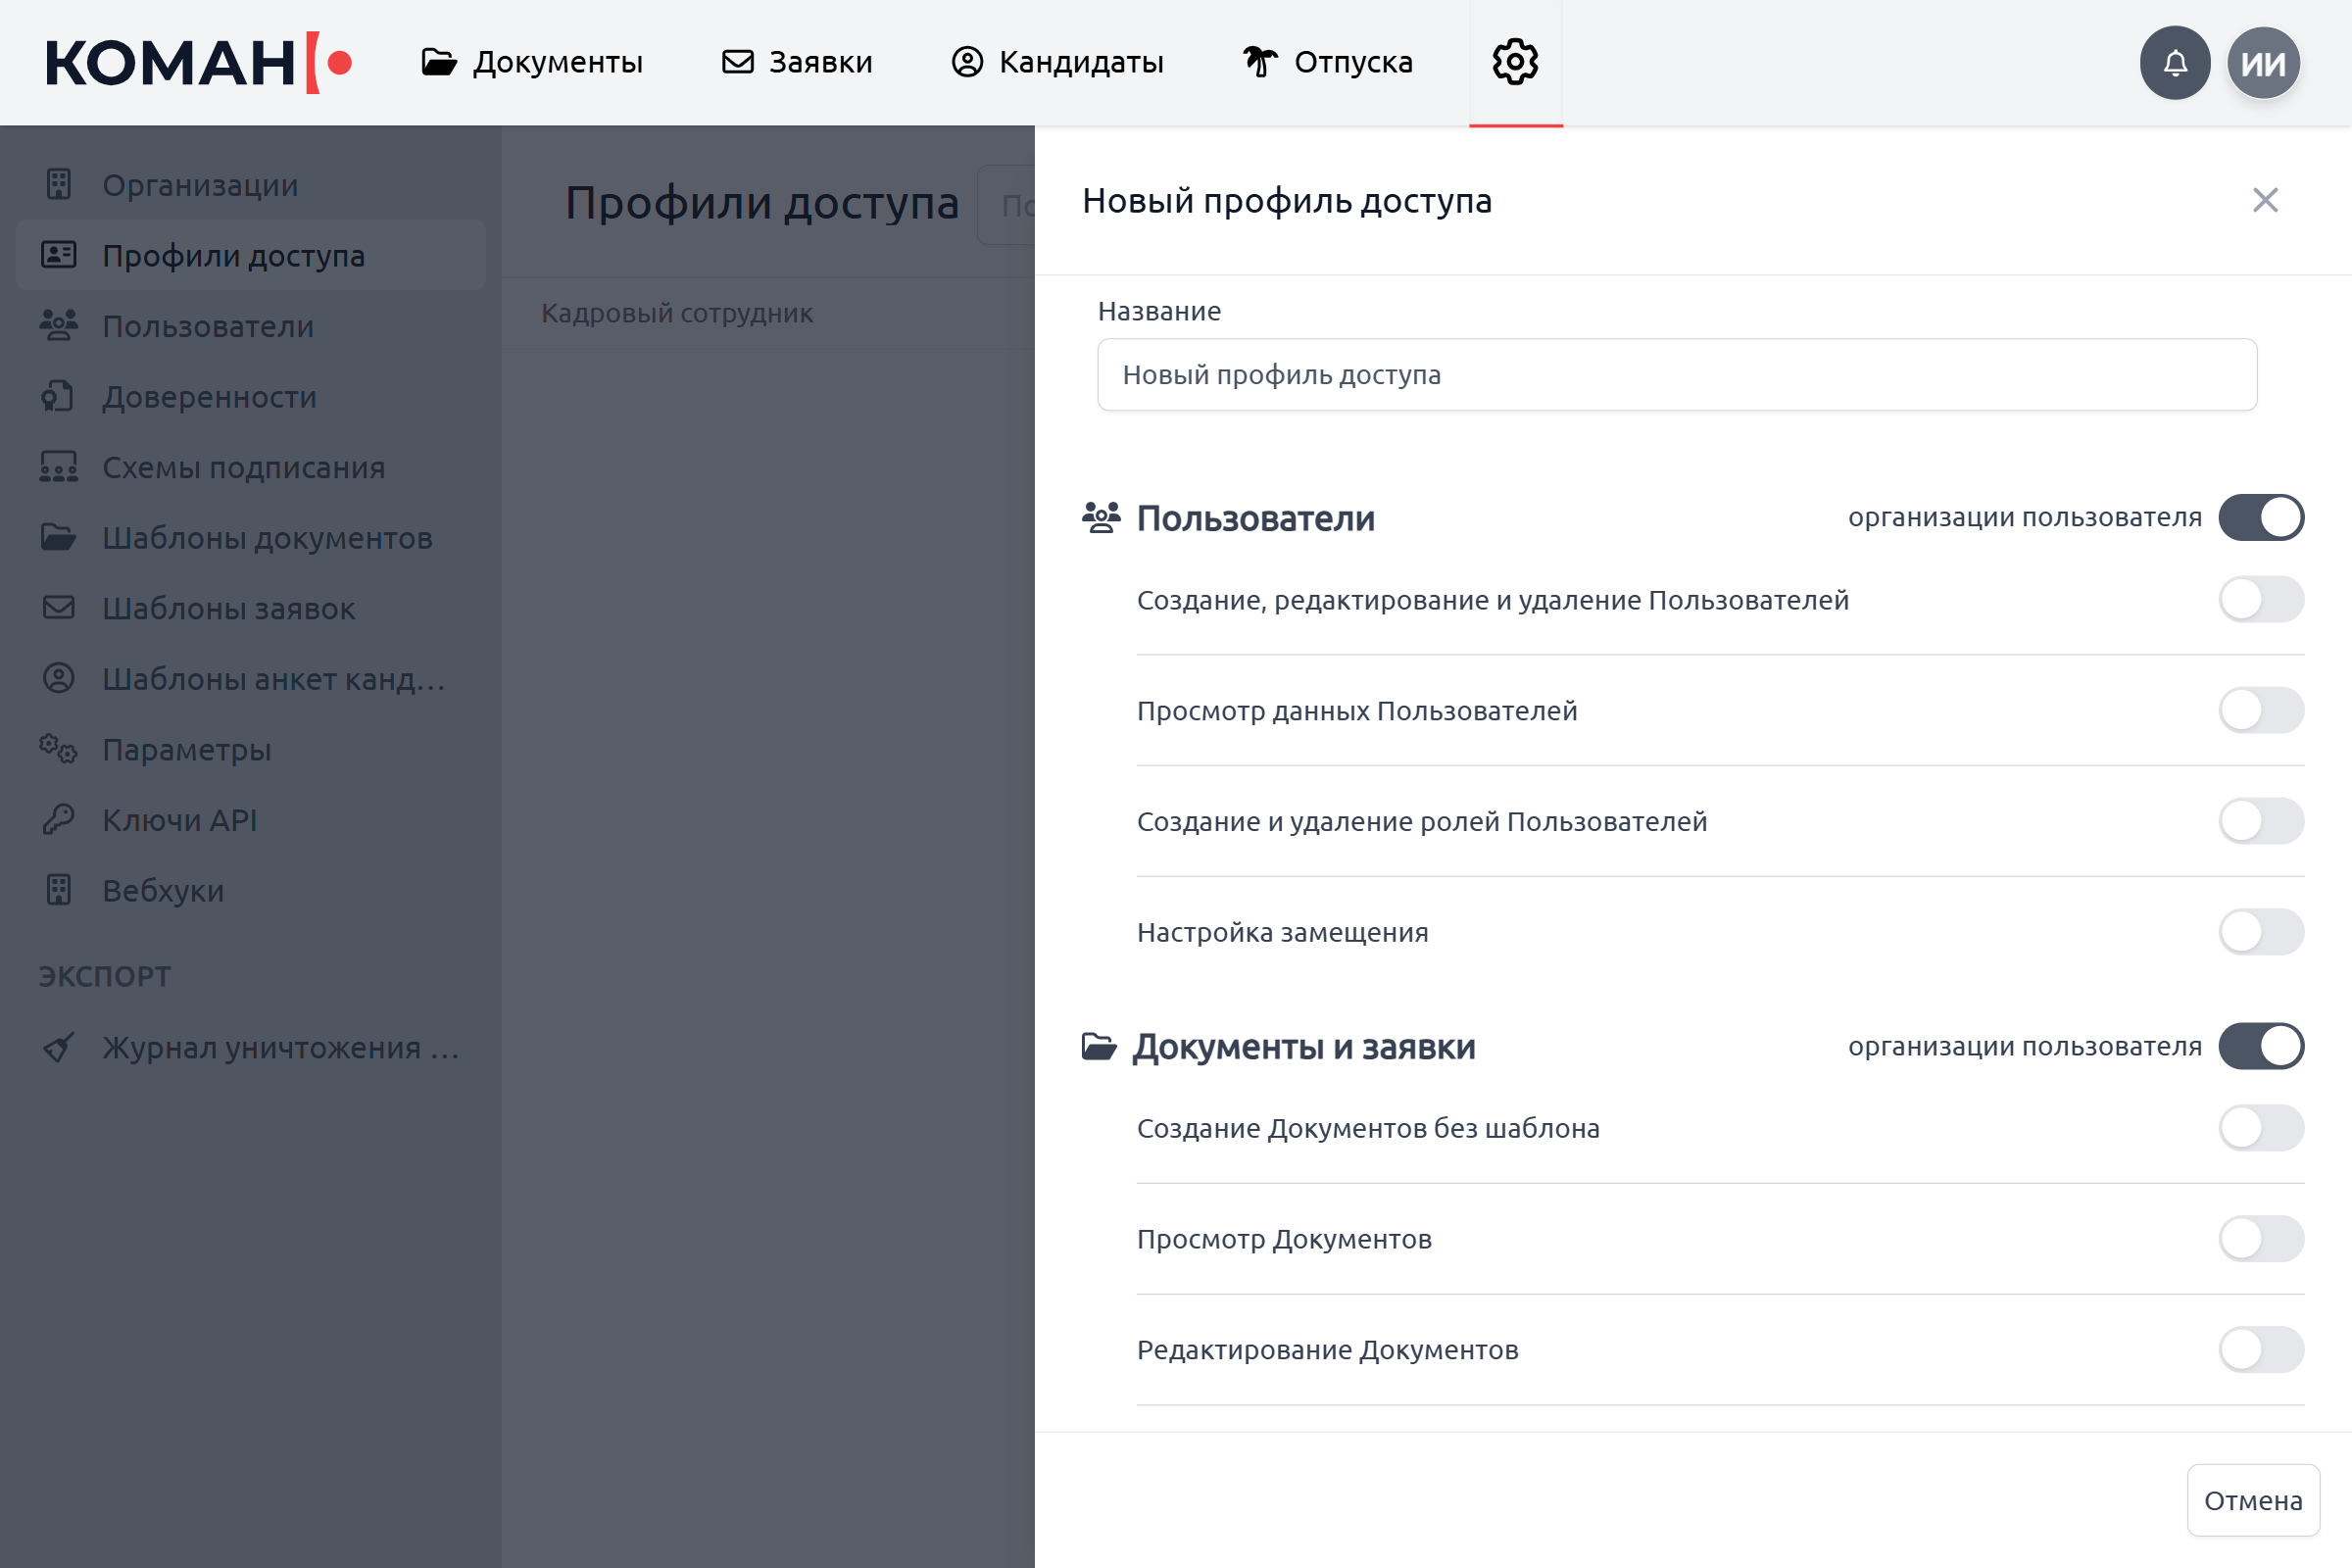
Task: Click the Ключи API key icon
Action: pos(59,820)
